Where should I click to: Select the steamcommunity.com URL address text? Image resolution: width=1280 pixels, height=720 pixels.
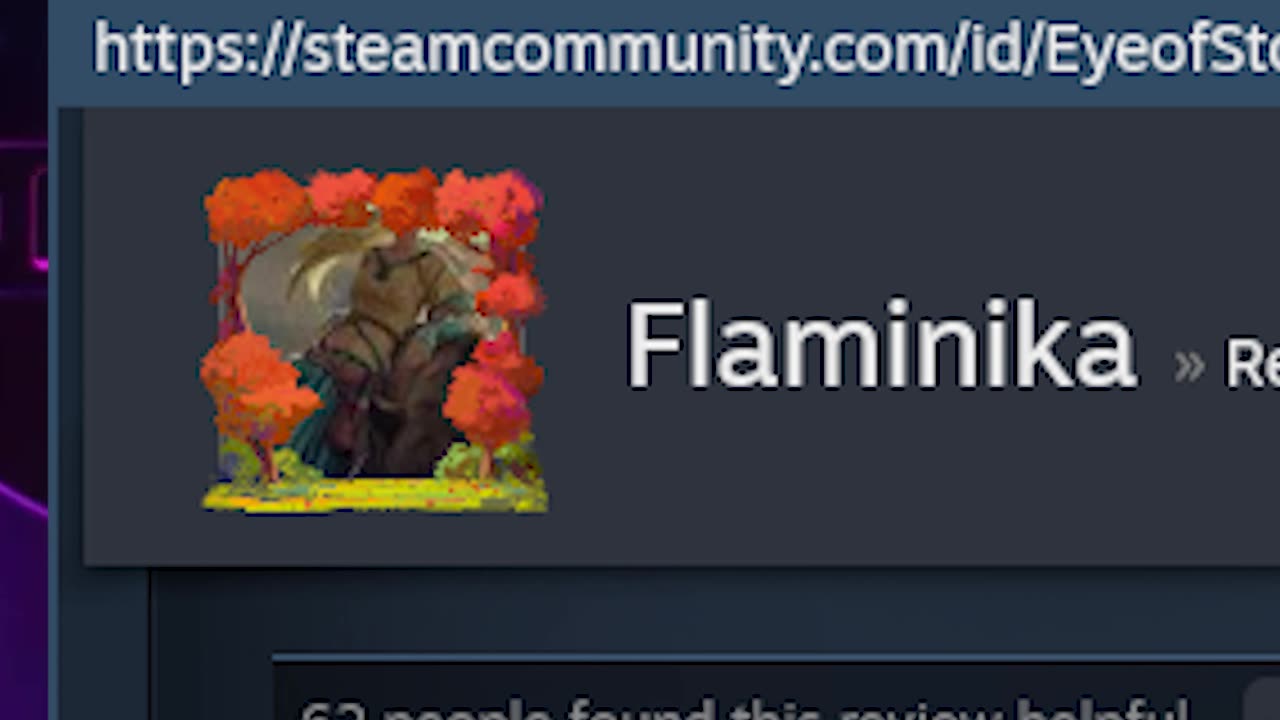[x=686, y=48]
